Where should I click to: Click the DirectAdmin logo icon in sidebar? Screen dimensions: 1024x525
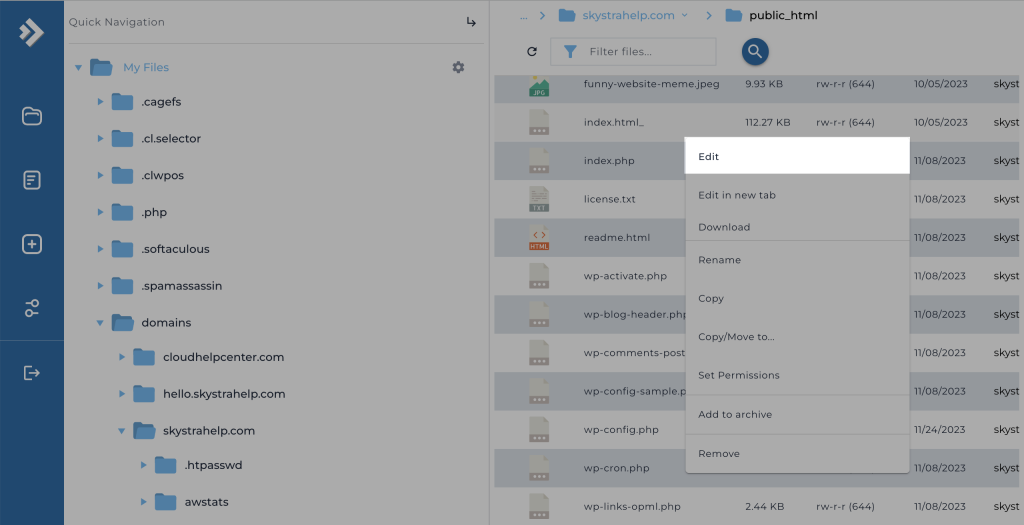31,33
